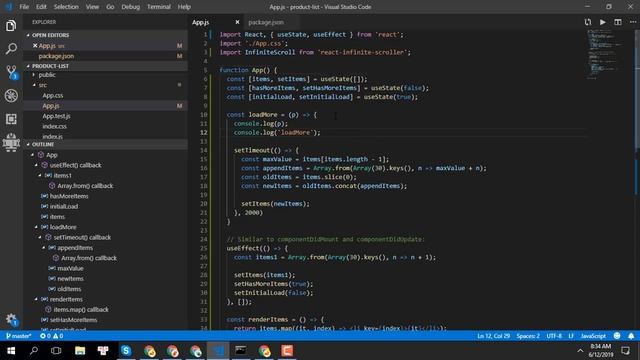Image resolution: width=640 pixels, height=360 pixels.
Task: Split the editor to the right
Action: coord(618,22)
